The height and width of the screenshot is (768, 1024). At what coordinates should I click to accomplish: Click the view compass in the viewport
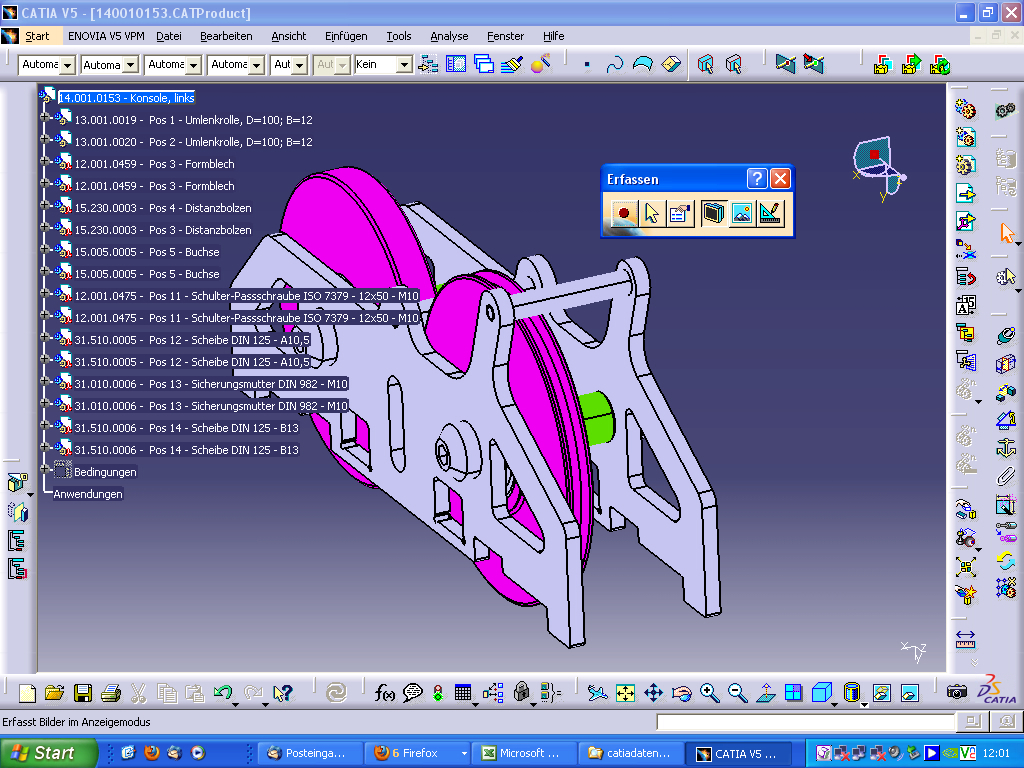coord(878,167)
